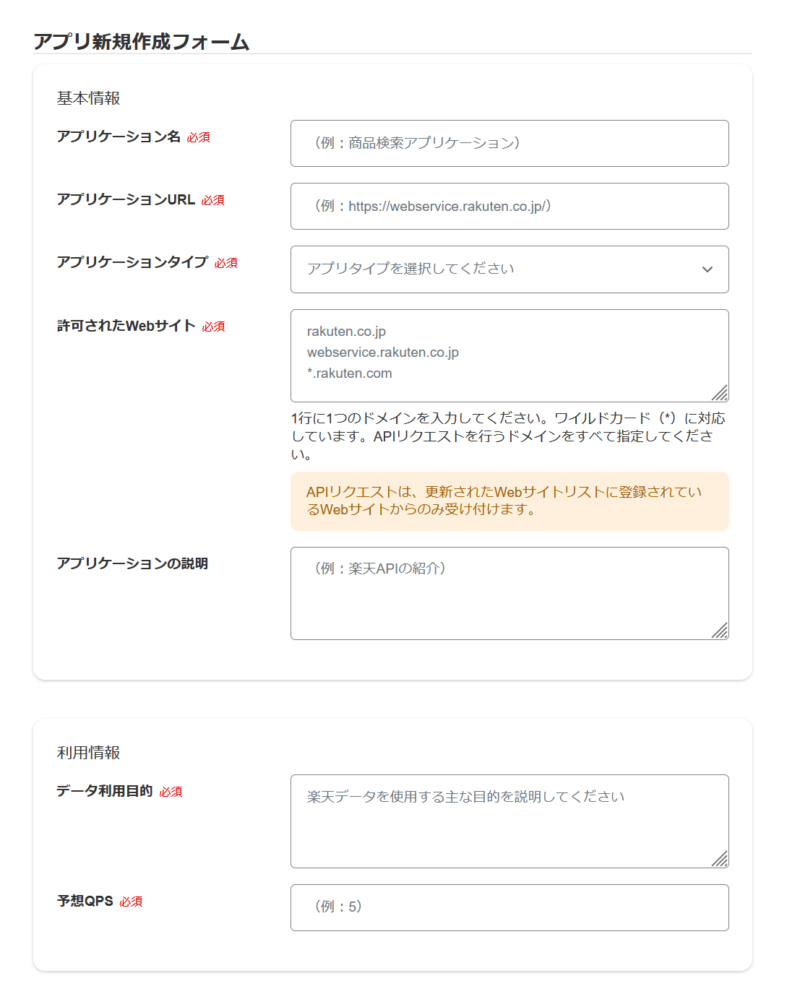Screen dimensions: 800x994
Task: Click the 必須 badge next to 許可されたWebサイト
Action: [x=213, y=326]
